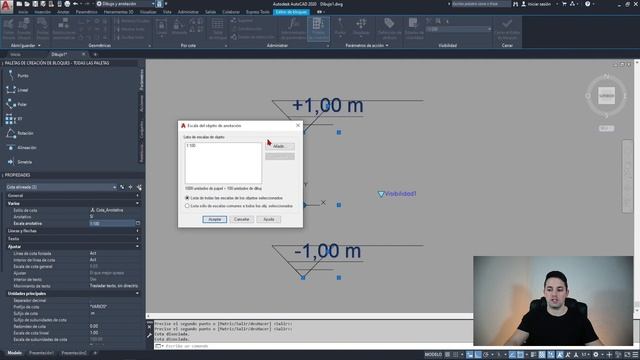Toggle the grid display status bar icon

tap(448, 355)
